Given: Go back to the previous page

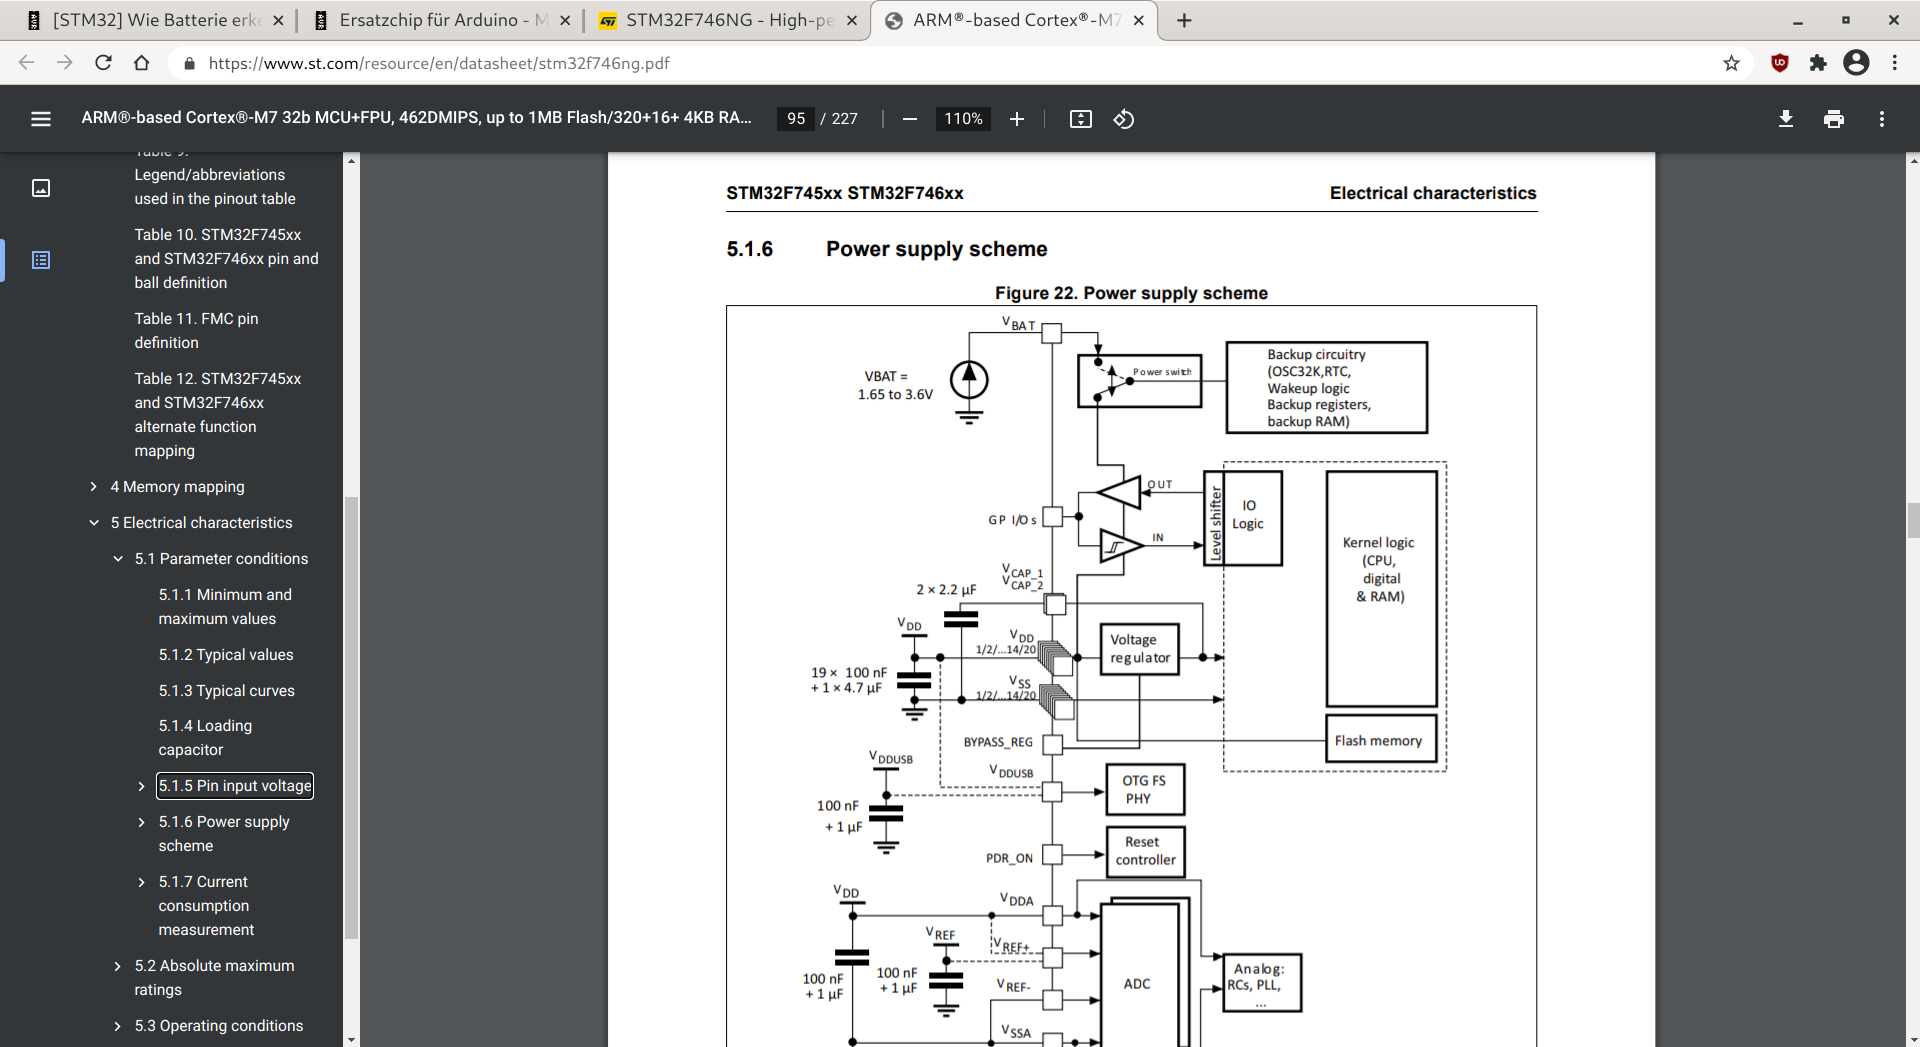Looking at the screenshot, I should tap(27, 63).
